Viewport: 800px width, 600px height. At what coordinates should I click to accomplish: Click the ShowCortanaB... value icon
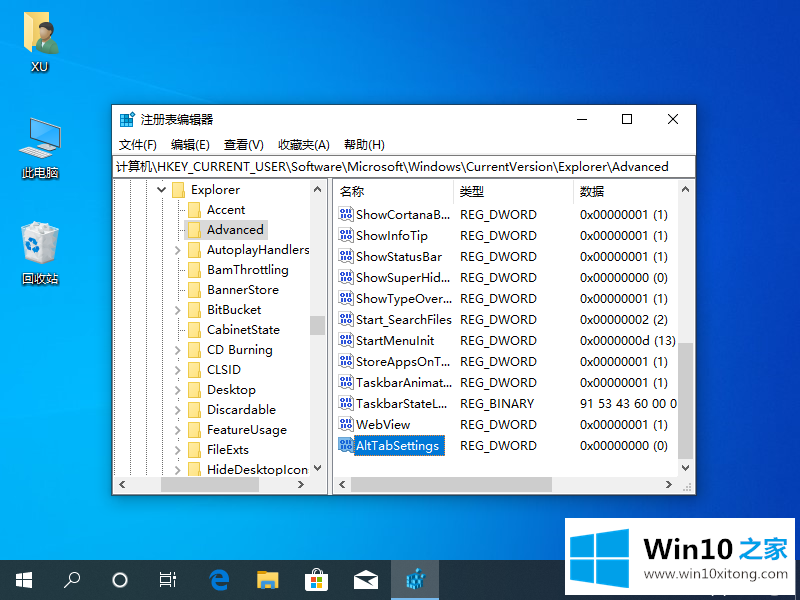[345, 214]
